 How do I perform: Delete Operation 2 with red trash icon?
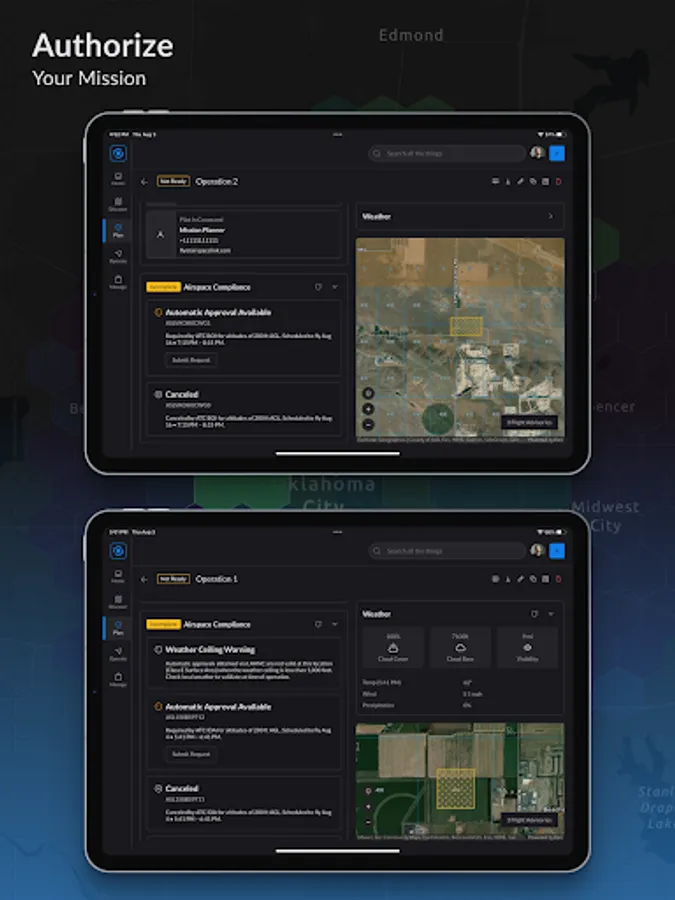[558, 181]
